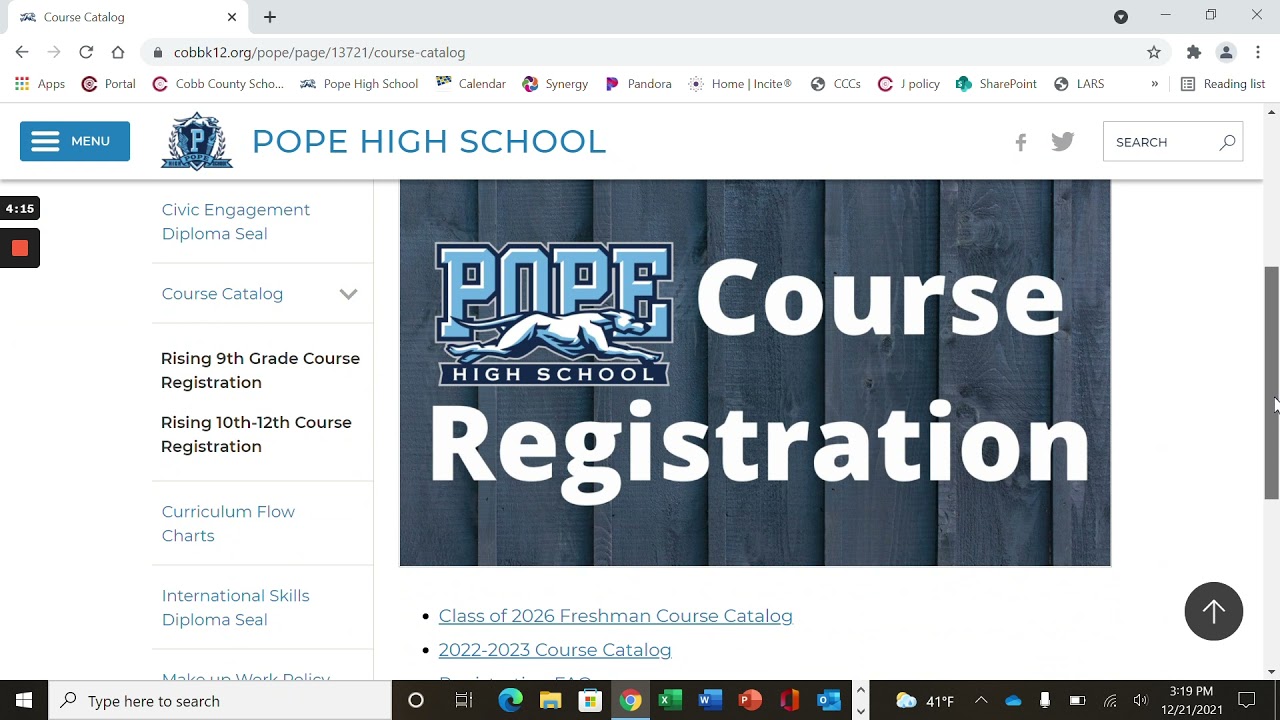Click the address bar URL
Viewport: 1280px width, 720px height.
pos(319,52)
